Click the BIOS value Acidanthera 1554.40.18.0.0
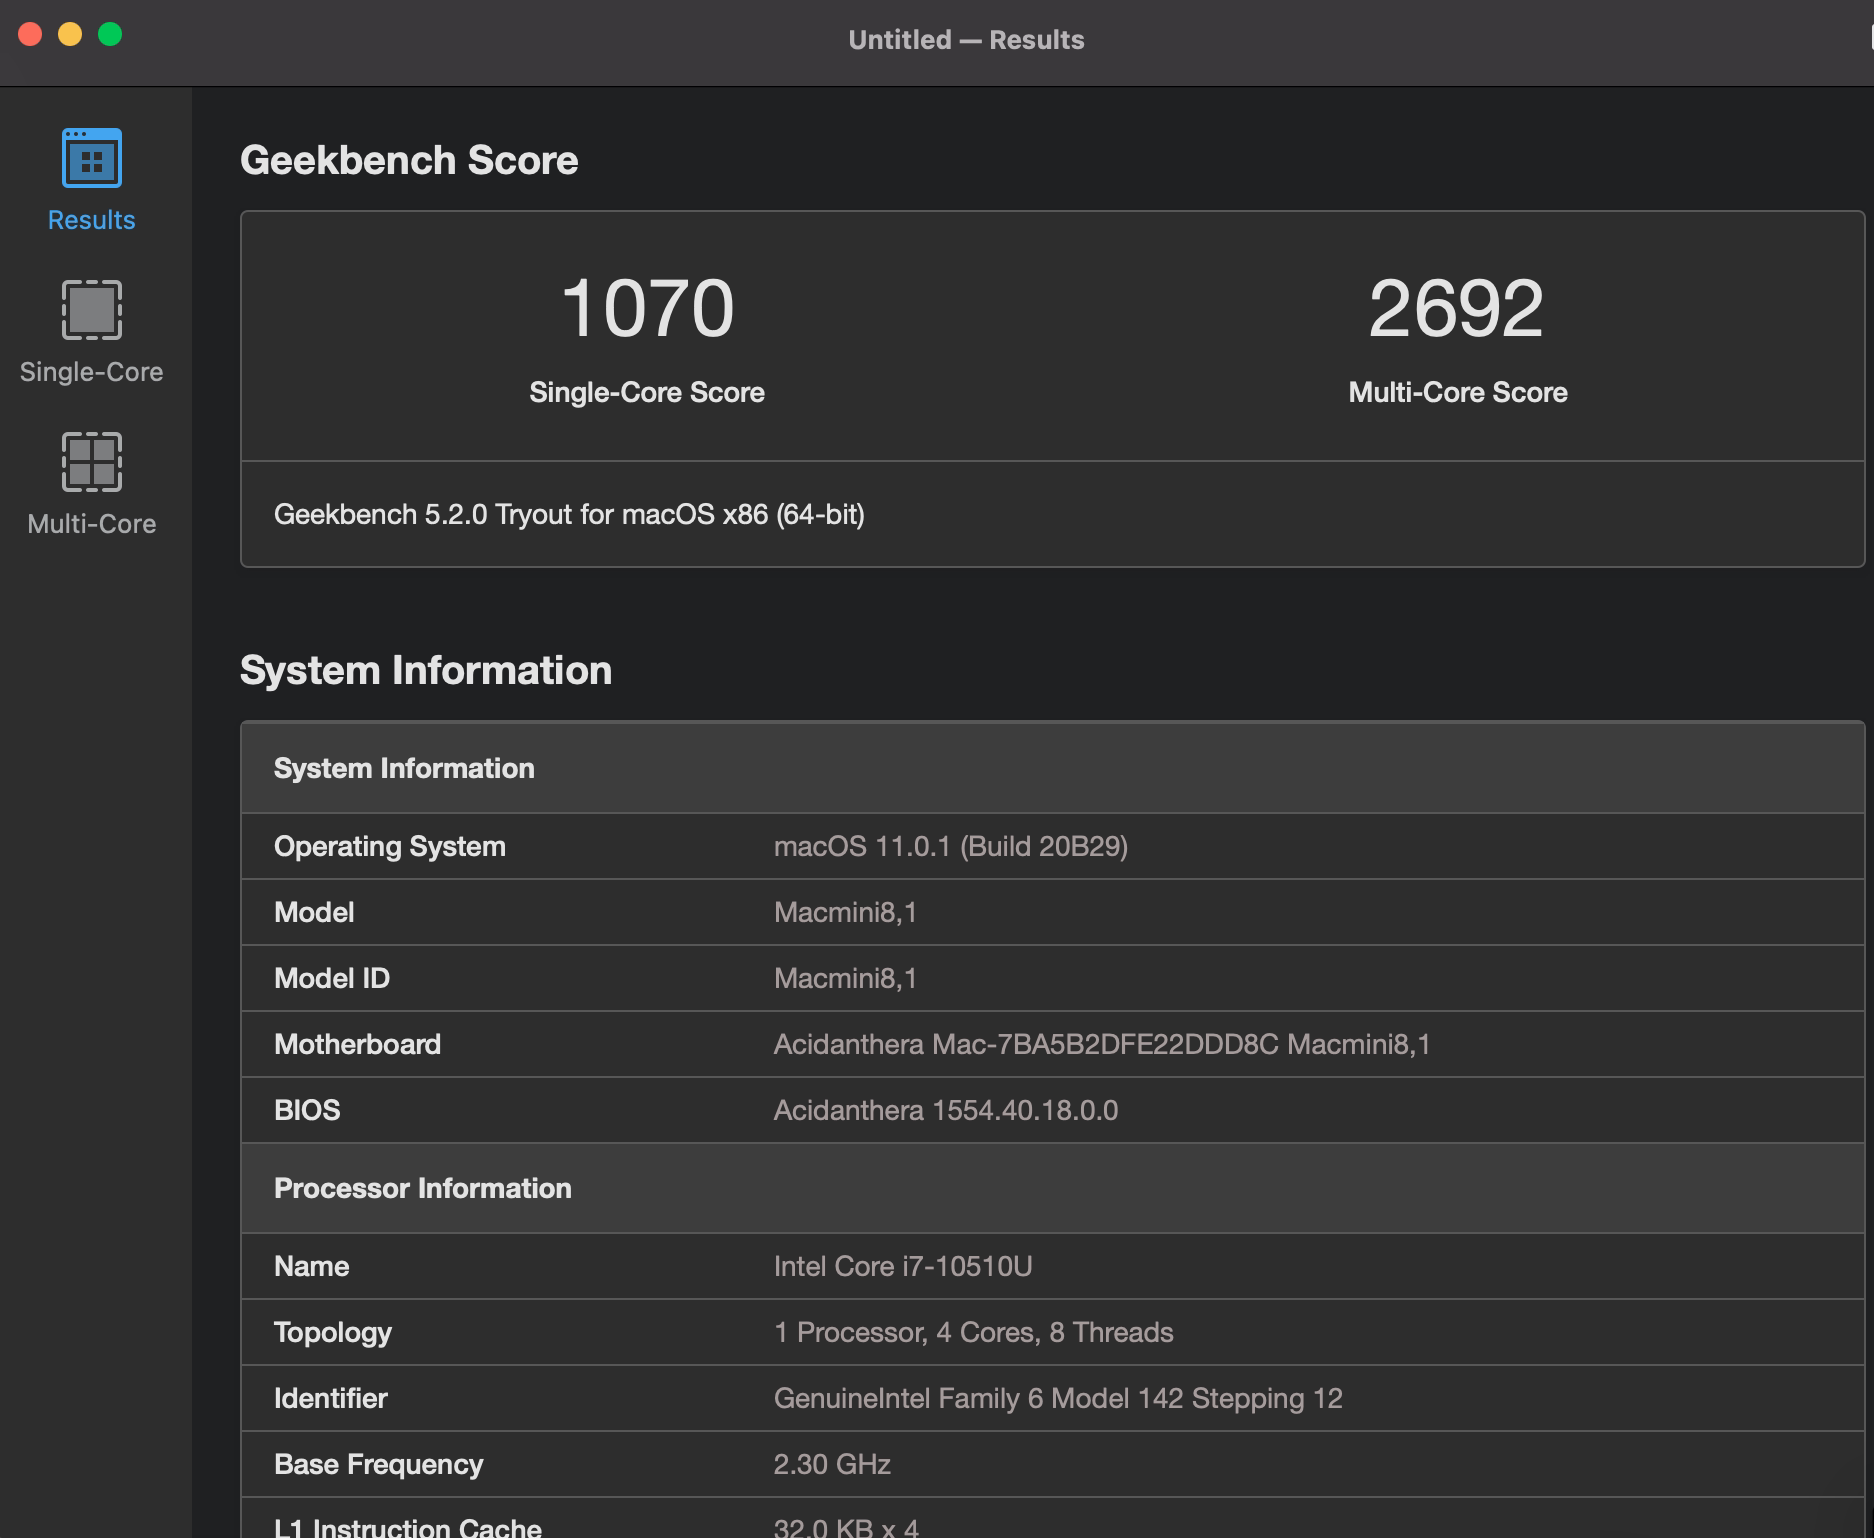 945,1110
